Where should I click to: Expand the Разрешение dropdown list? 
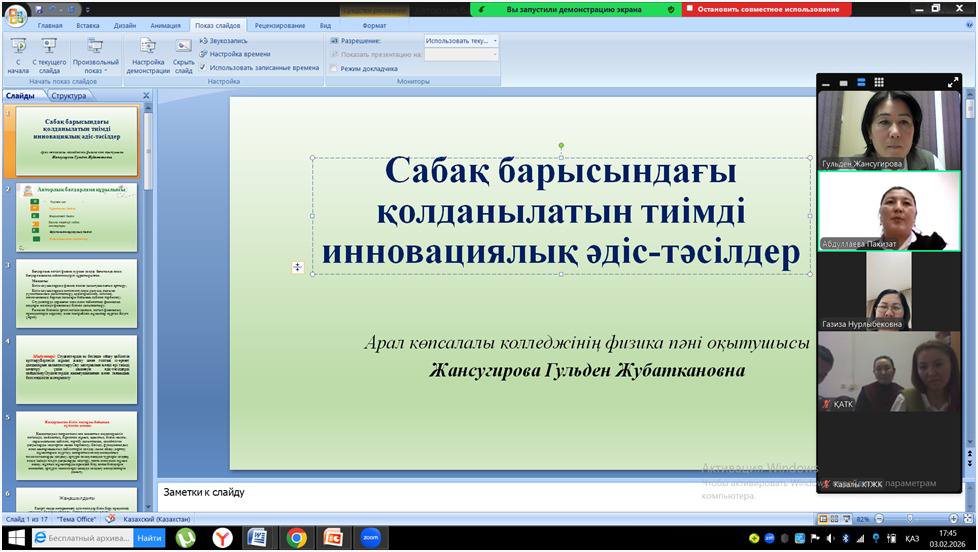pyautogui.click(x=494, y=41)
